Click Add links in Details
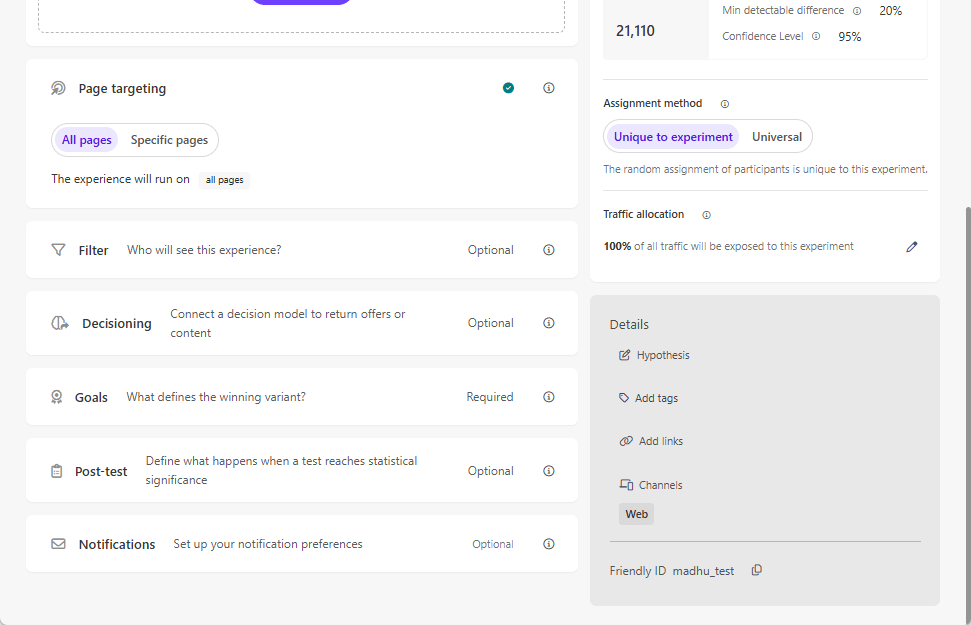The width and height of the screenshot is (971, 625). coord(660,441)
